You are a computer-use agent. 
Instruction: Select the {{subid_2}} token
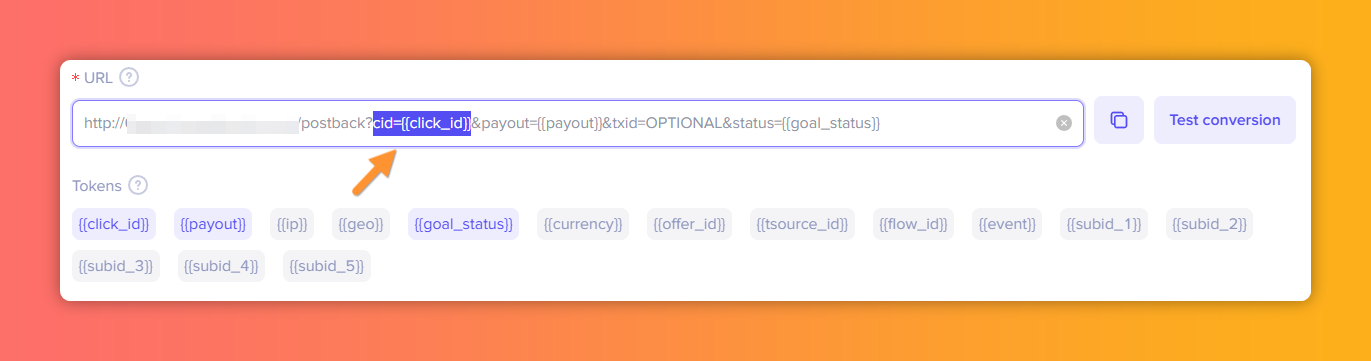tap(1209, 224)
